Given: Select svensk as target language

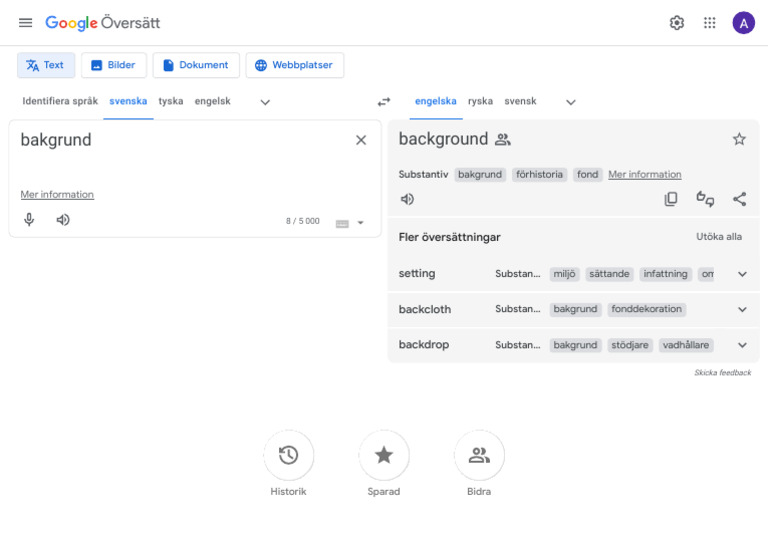Looking at the screenshot, I should pos(520,101).
